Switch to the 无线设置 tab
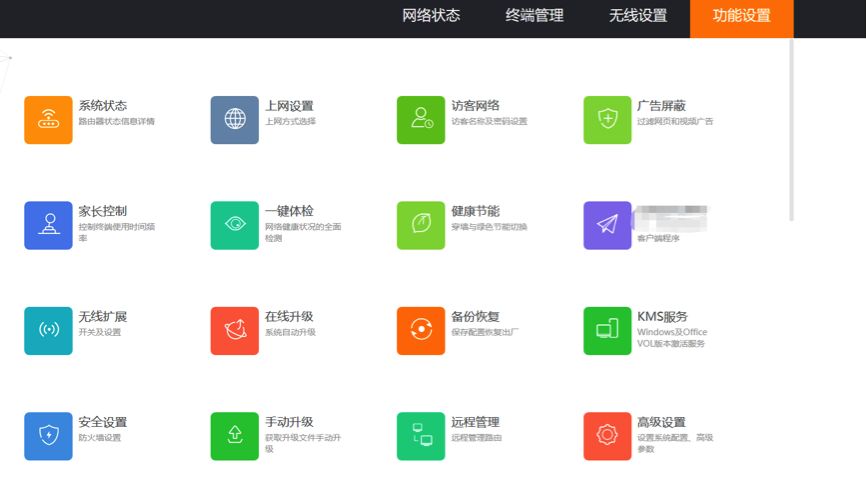The width and height of the screenshot is (866, 486). coord(638,15)
